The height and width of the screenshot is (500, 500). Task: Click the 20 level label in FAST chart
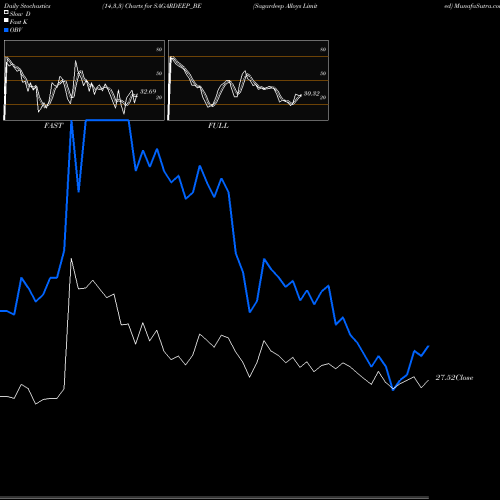[159, 97]
